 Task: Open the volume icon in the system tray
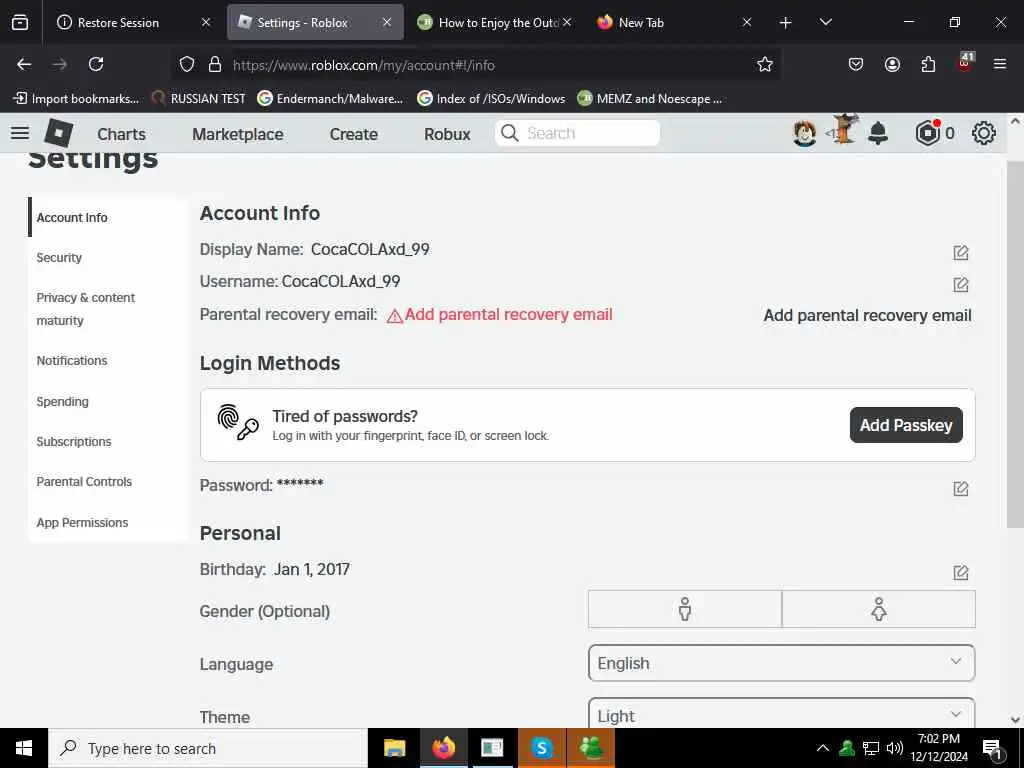click(895, 748)
